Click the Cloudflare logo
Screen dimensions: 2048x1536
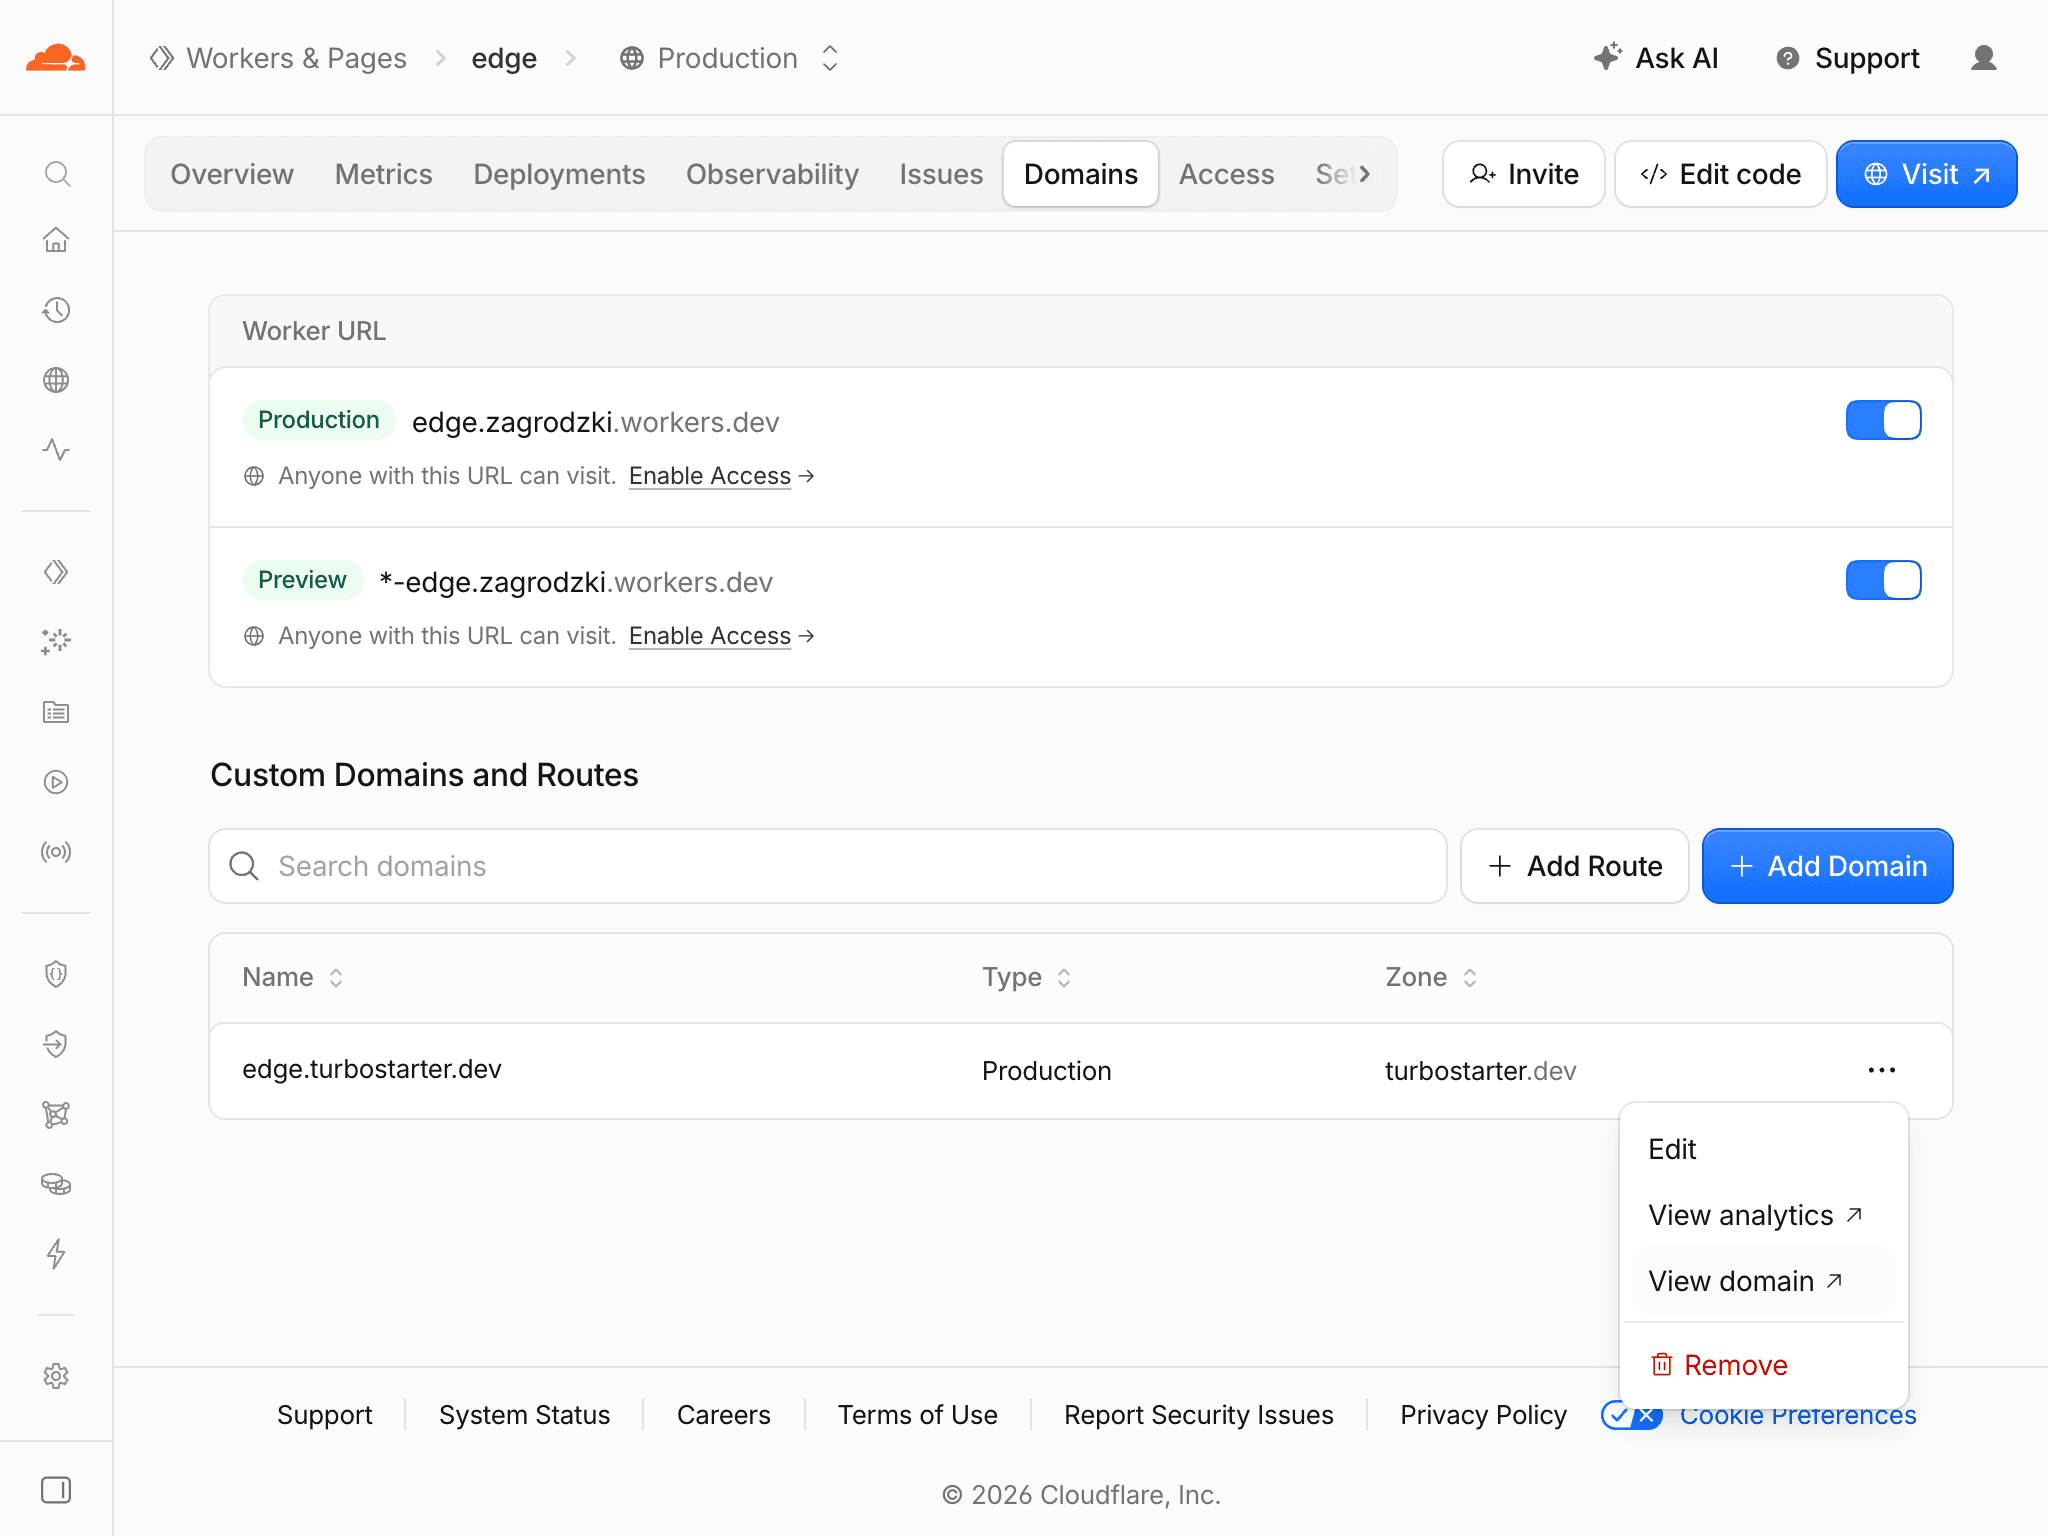click(56, 58)
